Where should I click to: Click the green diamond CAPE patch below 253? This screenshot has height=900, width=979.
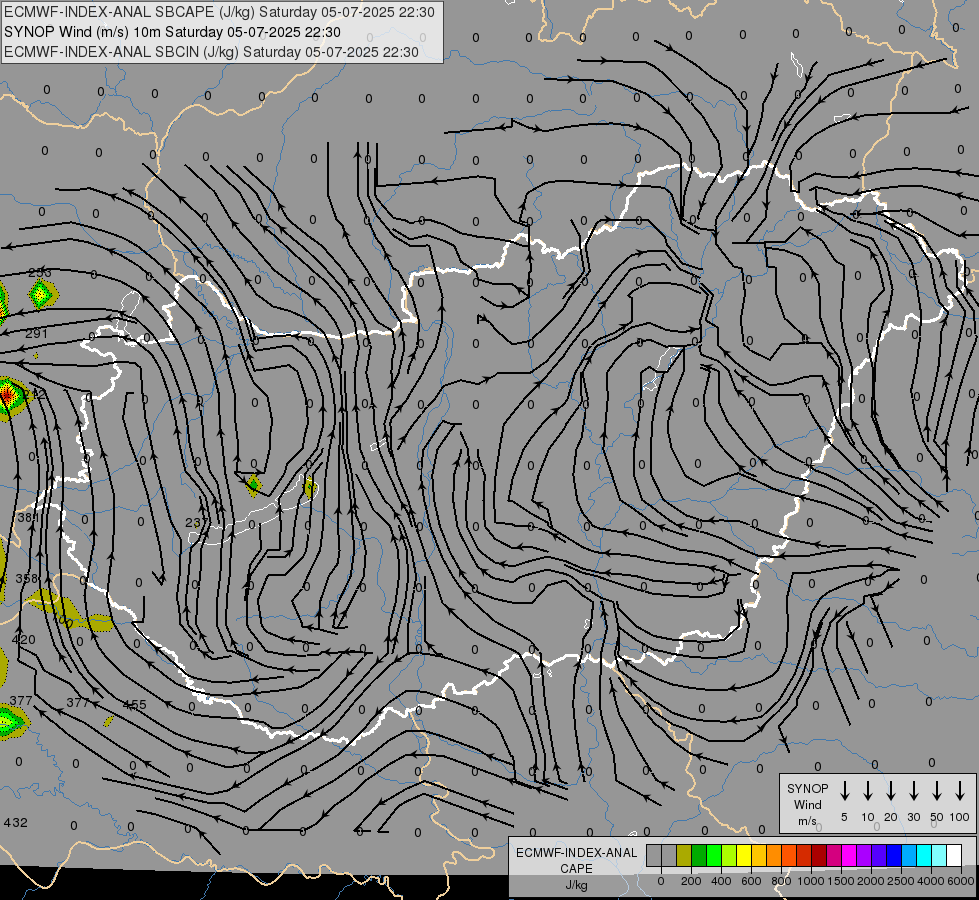pos(42,294)
